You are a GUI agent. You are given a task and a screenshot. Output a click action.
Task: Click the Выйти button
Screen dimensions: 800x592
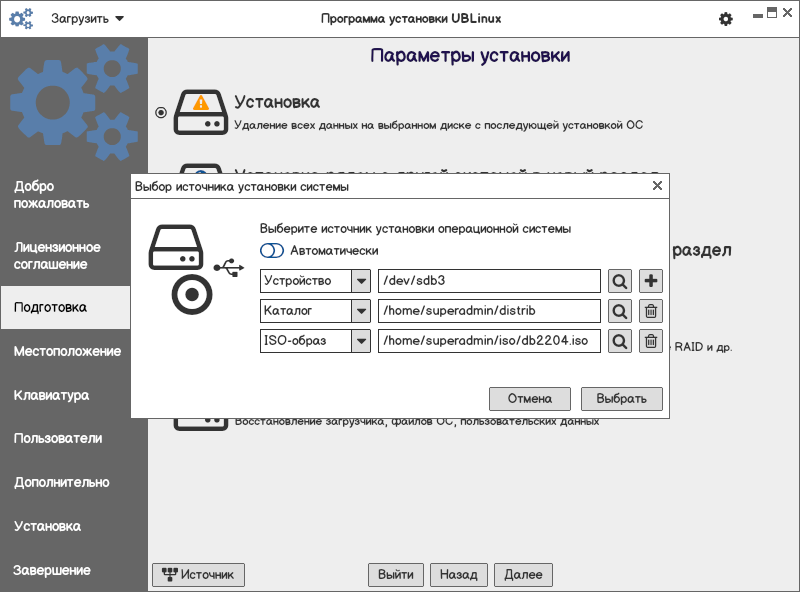[396, 575]
